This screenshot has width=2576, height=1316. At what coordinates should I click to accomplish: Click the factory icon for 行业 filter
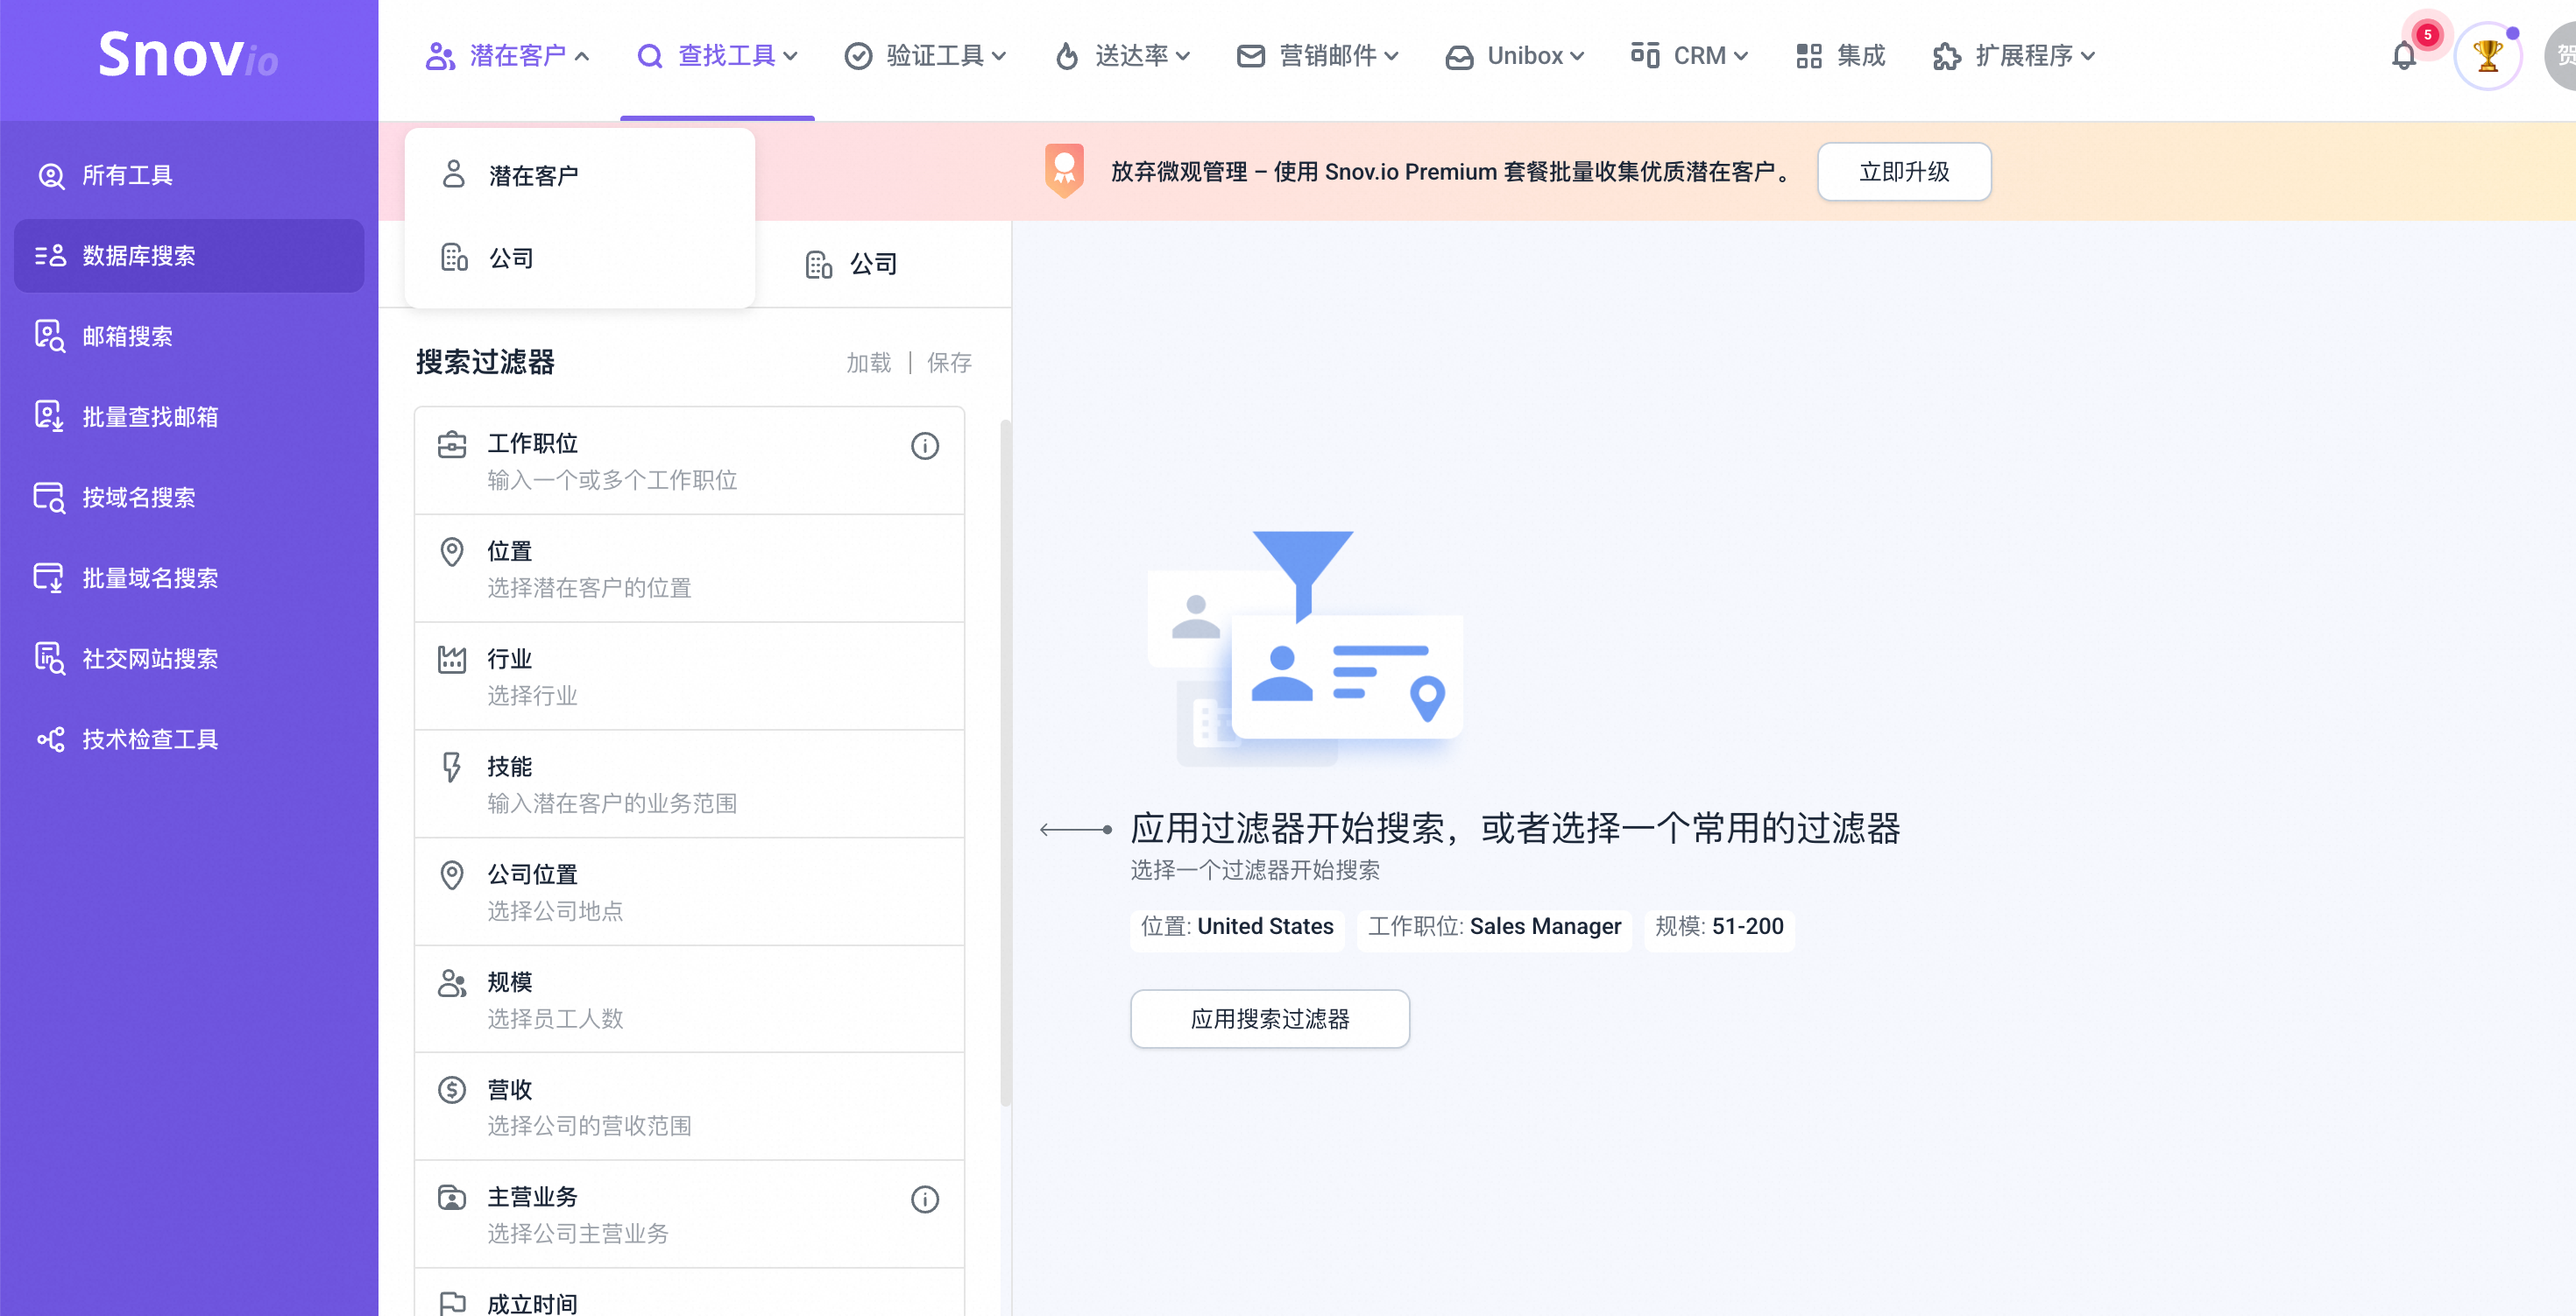(452, 659)
